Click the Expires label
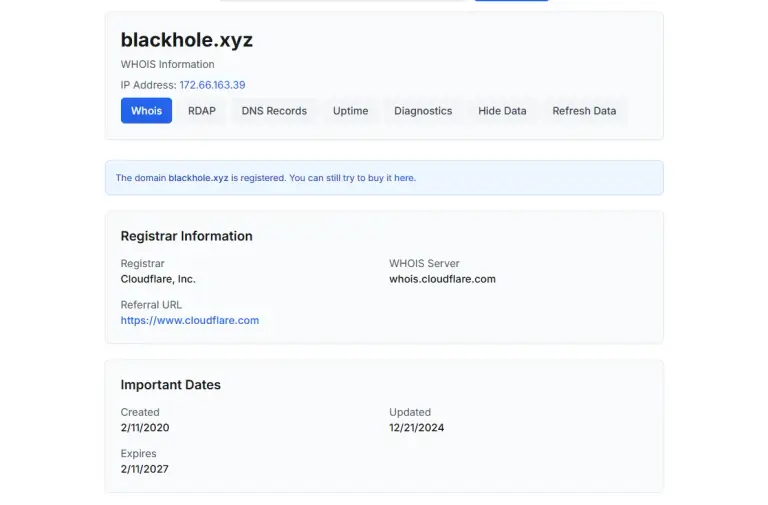The image size is (768, 505). point(139,454)
